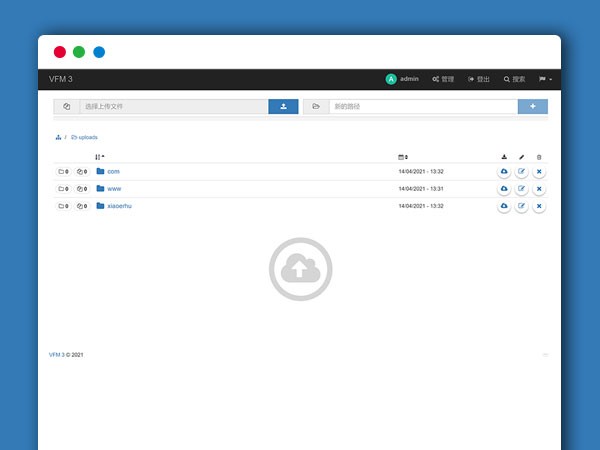The width and height of the screenshot is (600, 450).
Task: Click the plus button to create new folder
Action: click(x=532, y=106)
